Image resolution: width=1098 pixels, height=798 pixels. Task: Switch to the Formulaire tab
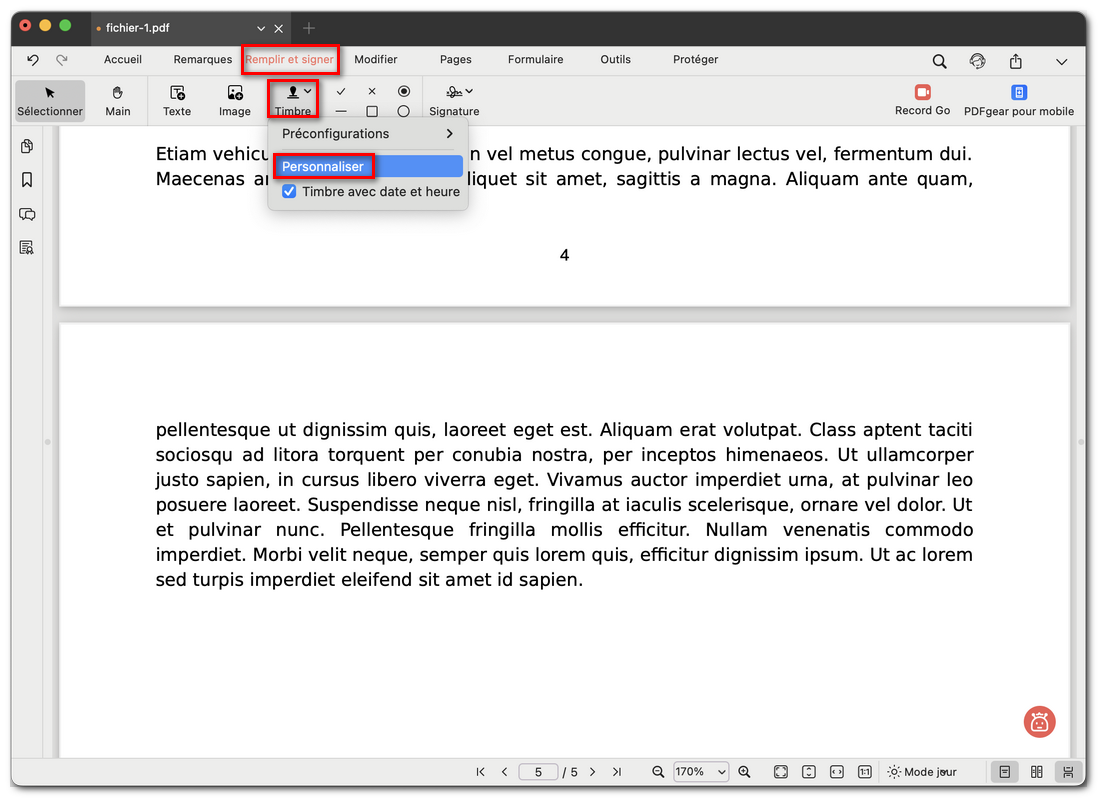[x=535, y=60]
